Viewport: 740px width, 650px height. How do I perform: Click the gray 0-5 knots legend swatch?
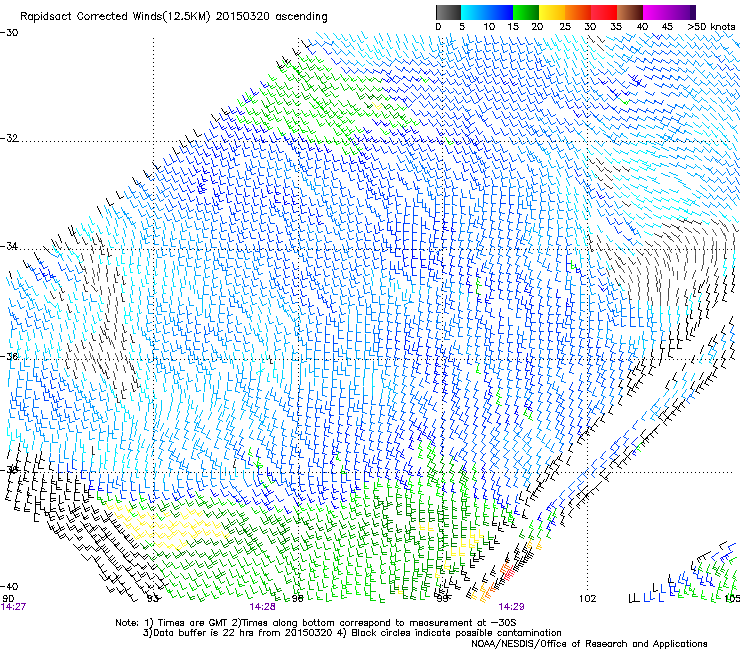(448, 12)
